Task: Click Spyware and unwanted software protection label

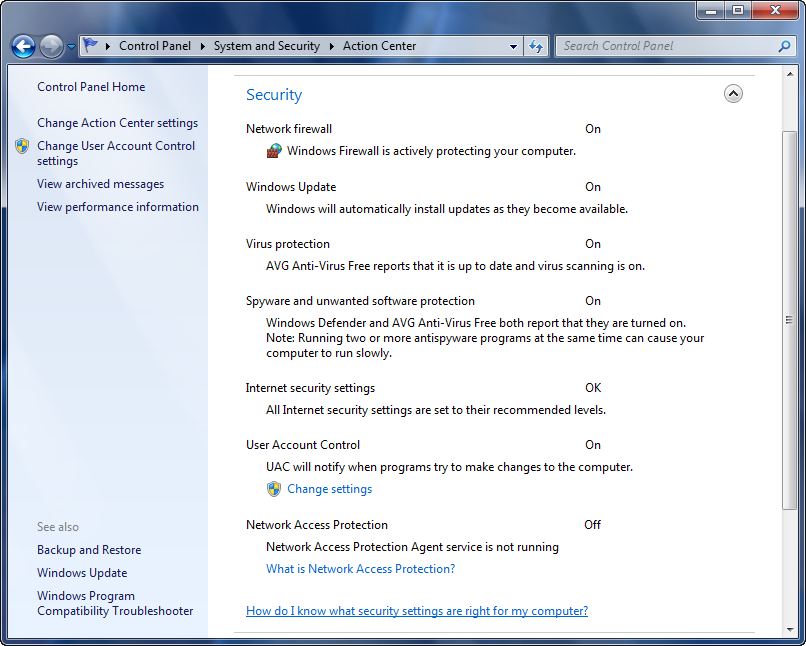Action: (x=360, y=301)
